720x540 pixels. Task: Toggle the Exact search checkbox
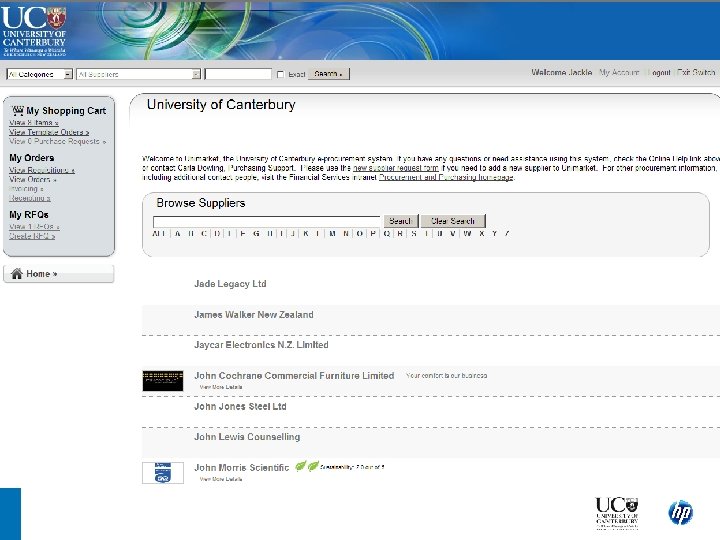click(281, 74)
